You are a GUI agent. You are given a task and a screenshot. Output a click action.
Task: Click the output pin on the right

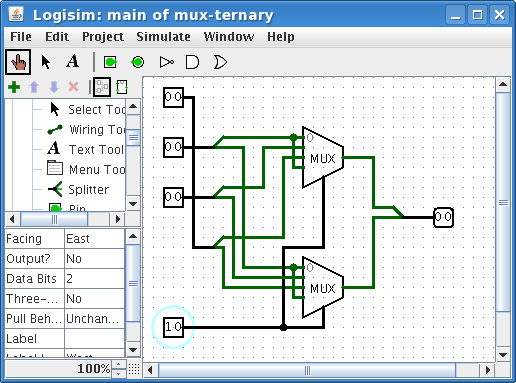tap(443, 217)
